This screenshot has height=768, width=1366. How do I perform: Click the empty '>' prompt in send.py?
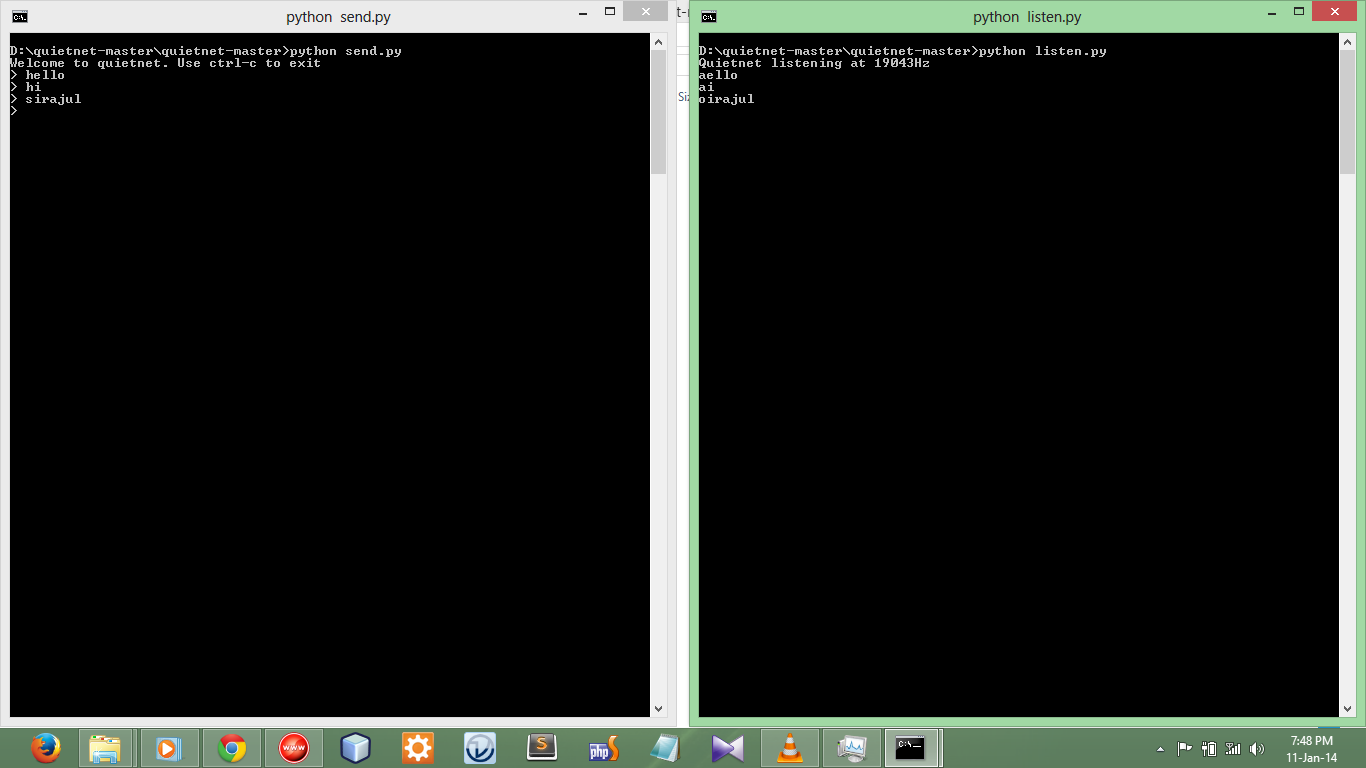click(x=14, y=111)
